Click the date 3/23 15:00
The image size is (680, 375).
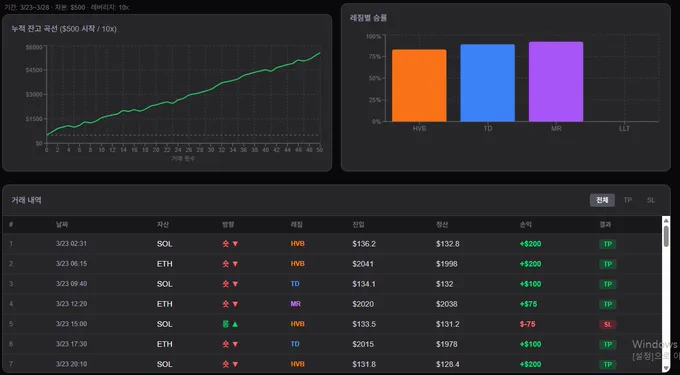(x=71, y=324)
